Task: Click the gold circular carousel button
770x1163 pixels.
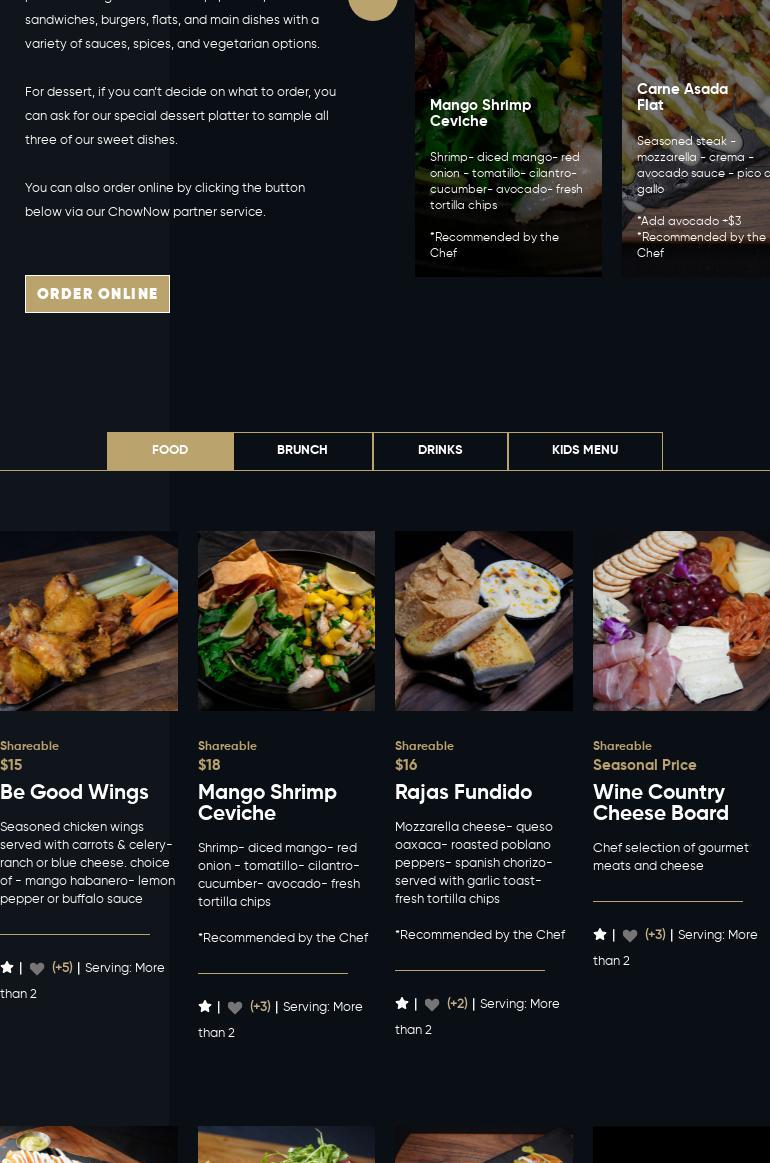Action: 372,6
